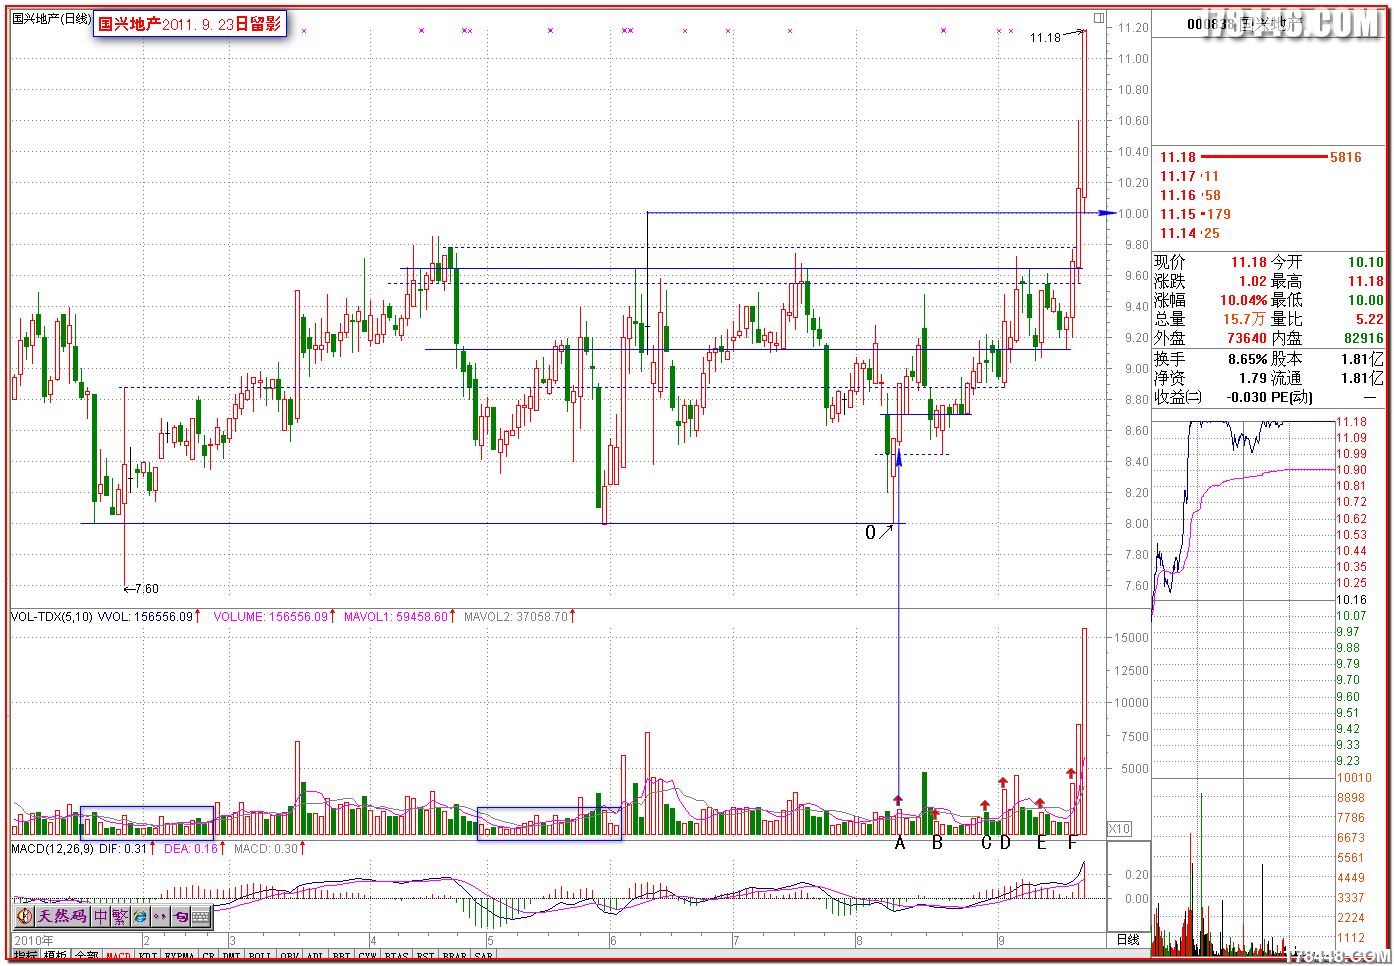
Task: Click the small square box at chart top-right corner
Action: click(1099, 18)
